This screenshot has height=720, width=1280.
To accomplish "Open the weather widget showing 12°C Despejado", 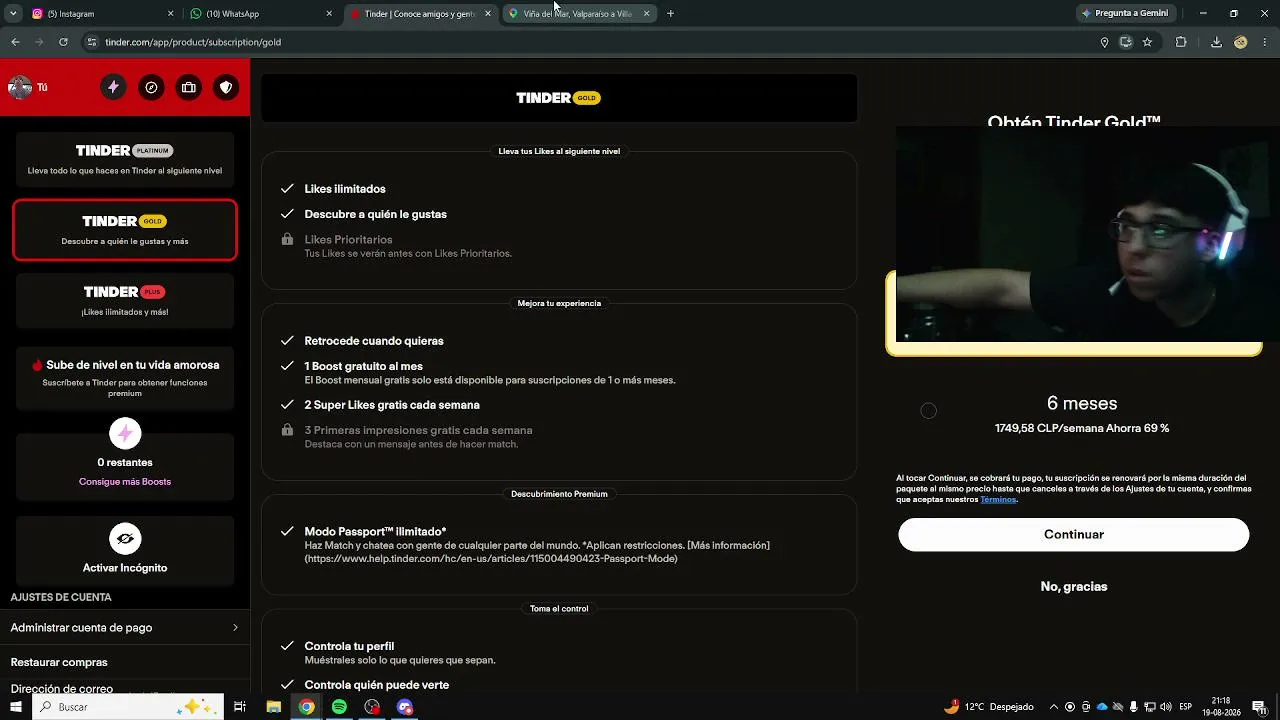I will (x=989, y=707).
